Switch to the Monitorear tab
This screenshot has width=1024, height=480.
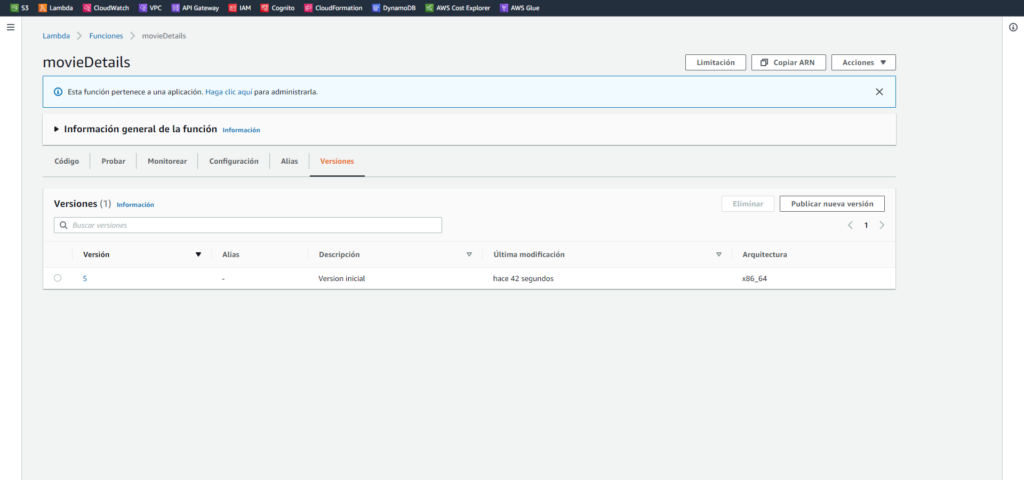pyautogui.click(x=167, y=161)
